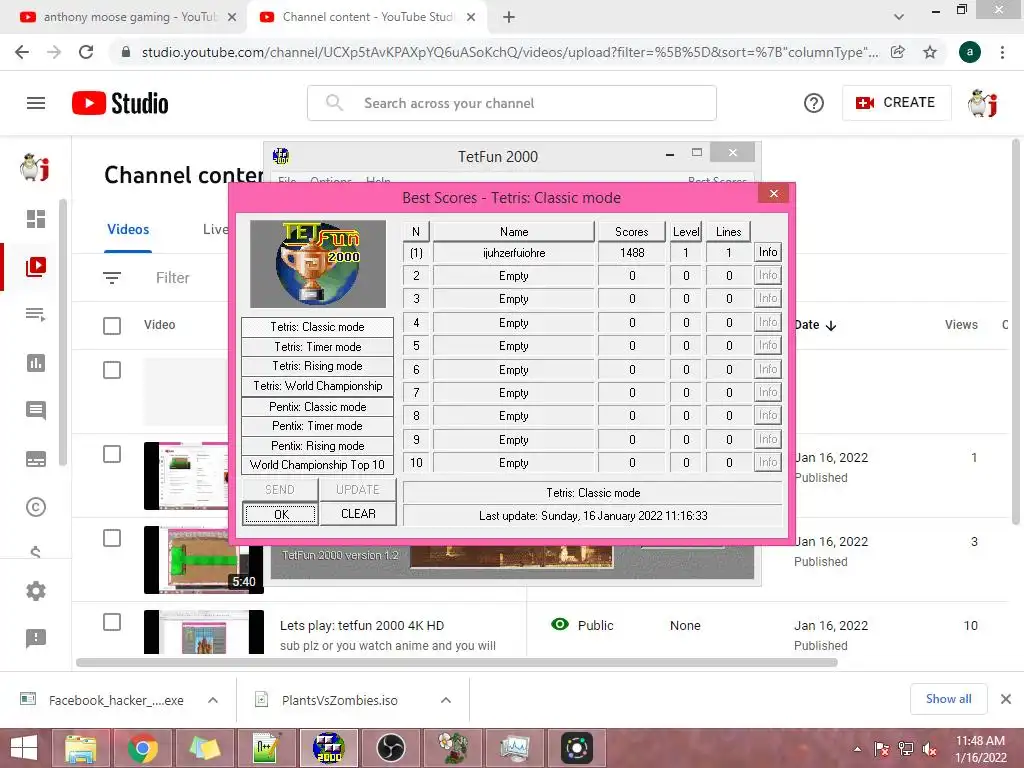Open Dashboard in Studio sidebar
Screen dimensions: 1024x768
tap(36, 219)
